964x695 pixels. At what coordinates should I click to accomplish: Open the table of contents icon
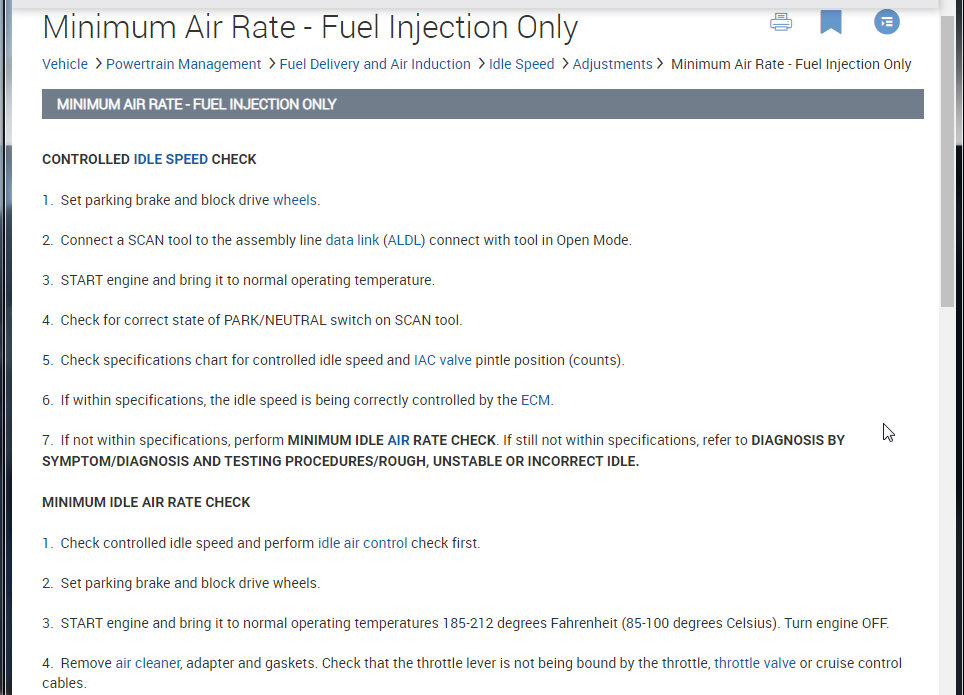pos(886,22)
